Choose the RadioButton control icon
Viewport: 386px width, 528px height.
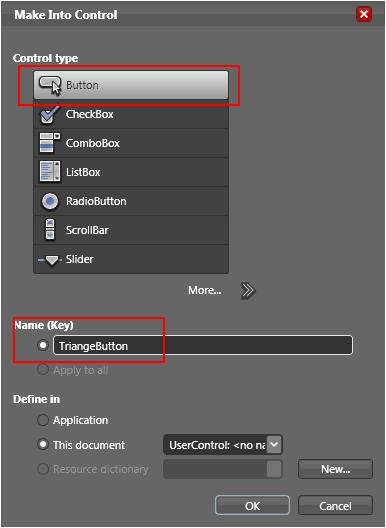tap(50, 201)
